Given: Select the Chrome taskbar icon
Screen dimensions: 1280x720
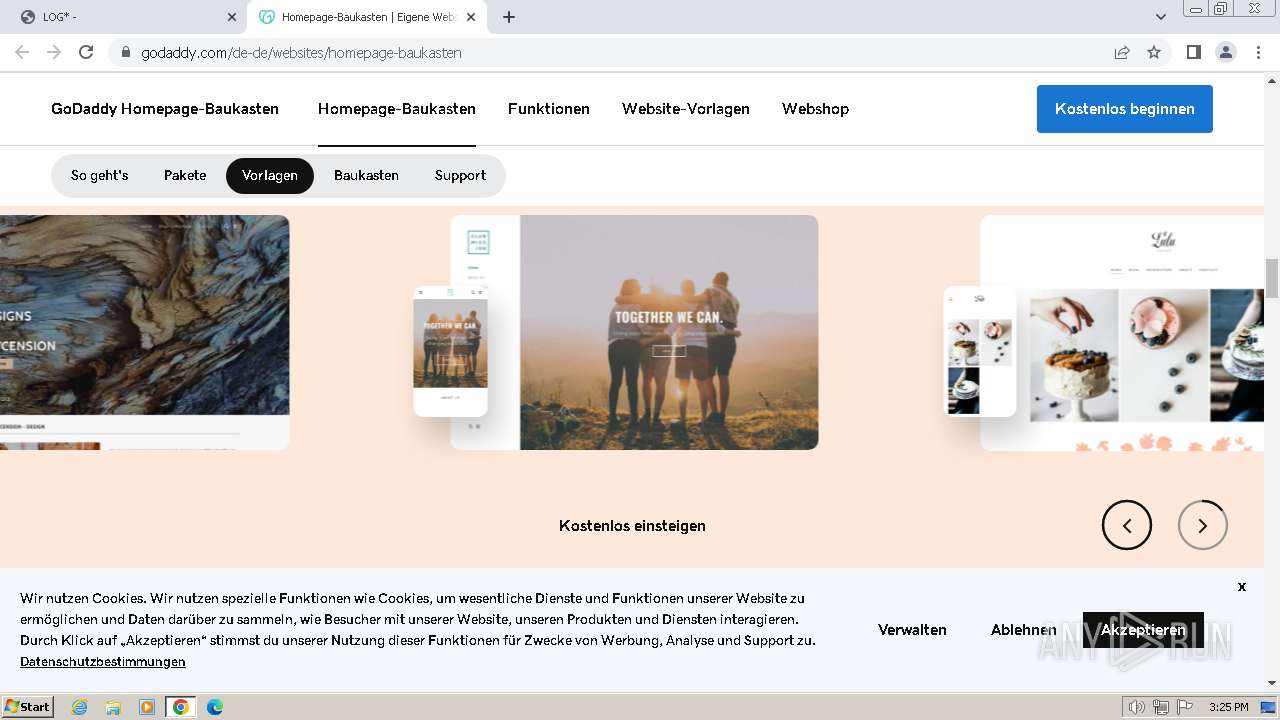Looking at the screenshot, I should pyautogui.click(x=181, y=707).
